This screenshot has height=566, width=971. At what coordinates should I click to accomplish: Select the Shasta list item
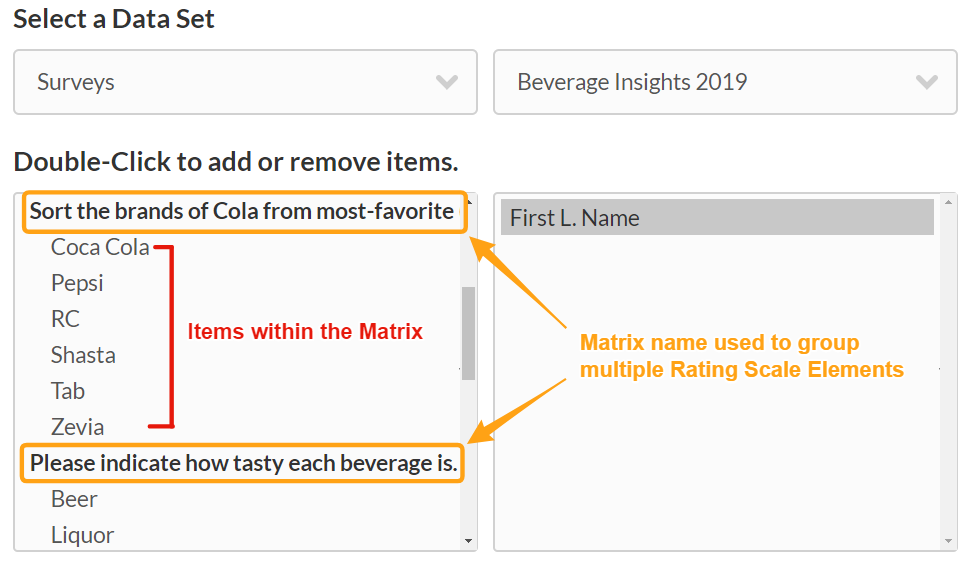(83, 355)
